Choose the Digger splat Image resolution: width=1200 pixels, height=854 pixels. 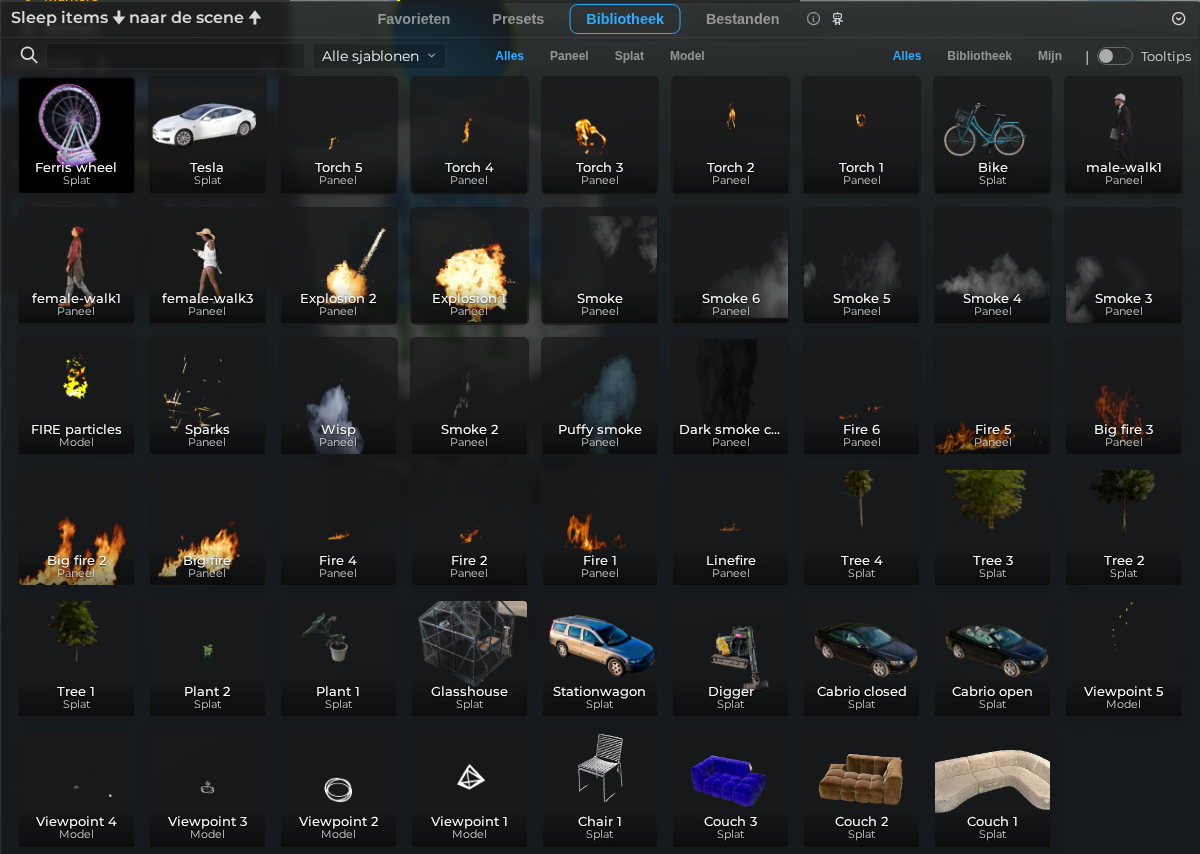(x=730, y=659)
